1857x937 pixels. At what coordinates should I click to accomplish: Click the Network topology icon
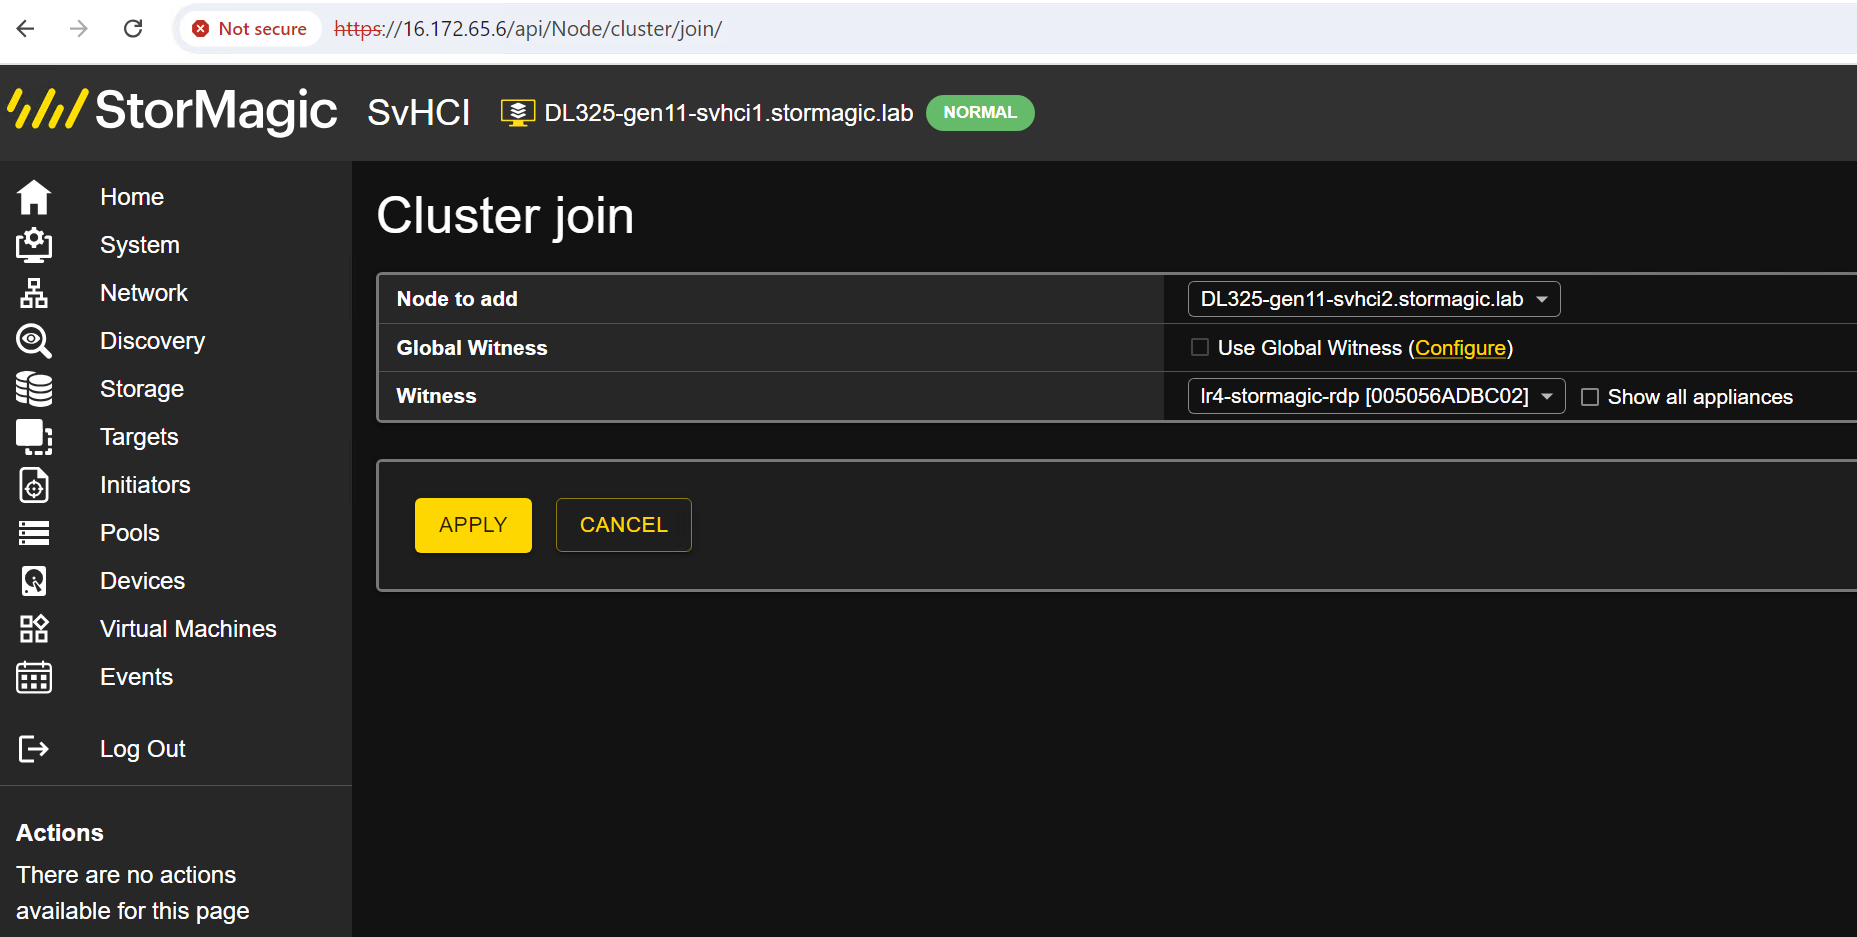click(x=34, y=293)
